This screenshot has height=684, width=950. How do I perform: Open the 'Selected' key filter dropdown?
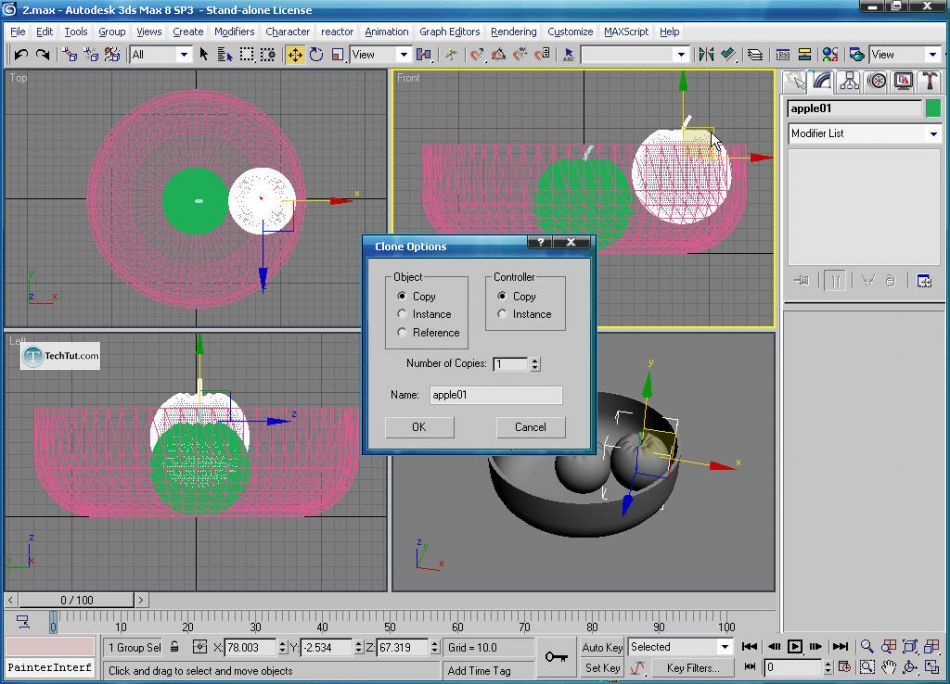click(725, 647)
